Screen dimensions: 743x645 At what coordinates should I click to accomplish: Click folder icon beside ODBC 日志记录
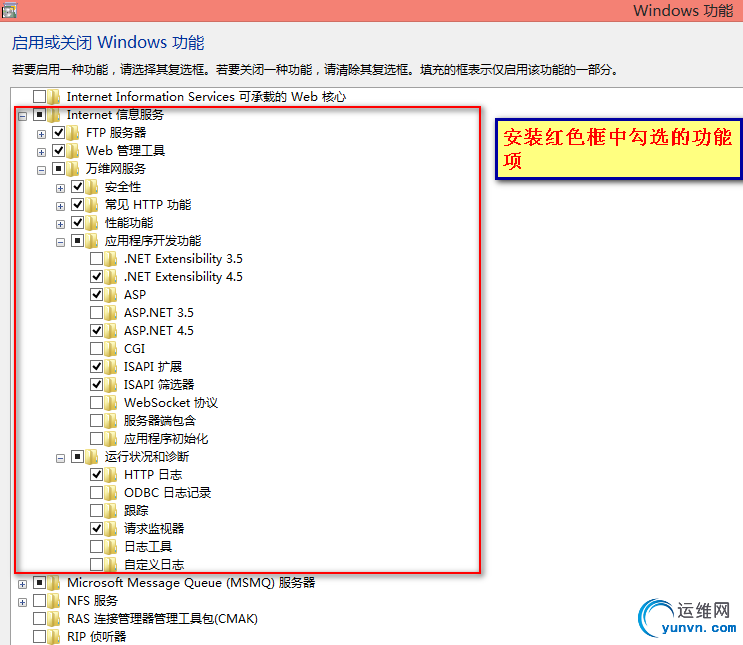pos(110,493)
